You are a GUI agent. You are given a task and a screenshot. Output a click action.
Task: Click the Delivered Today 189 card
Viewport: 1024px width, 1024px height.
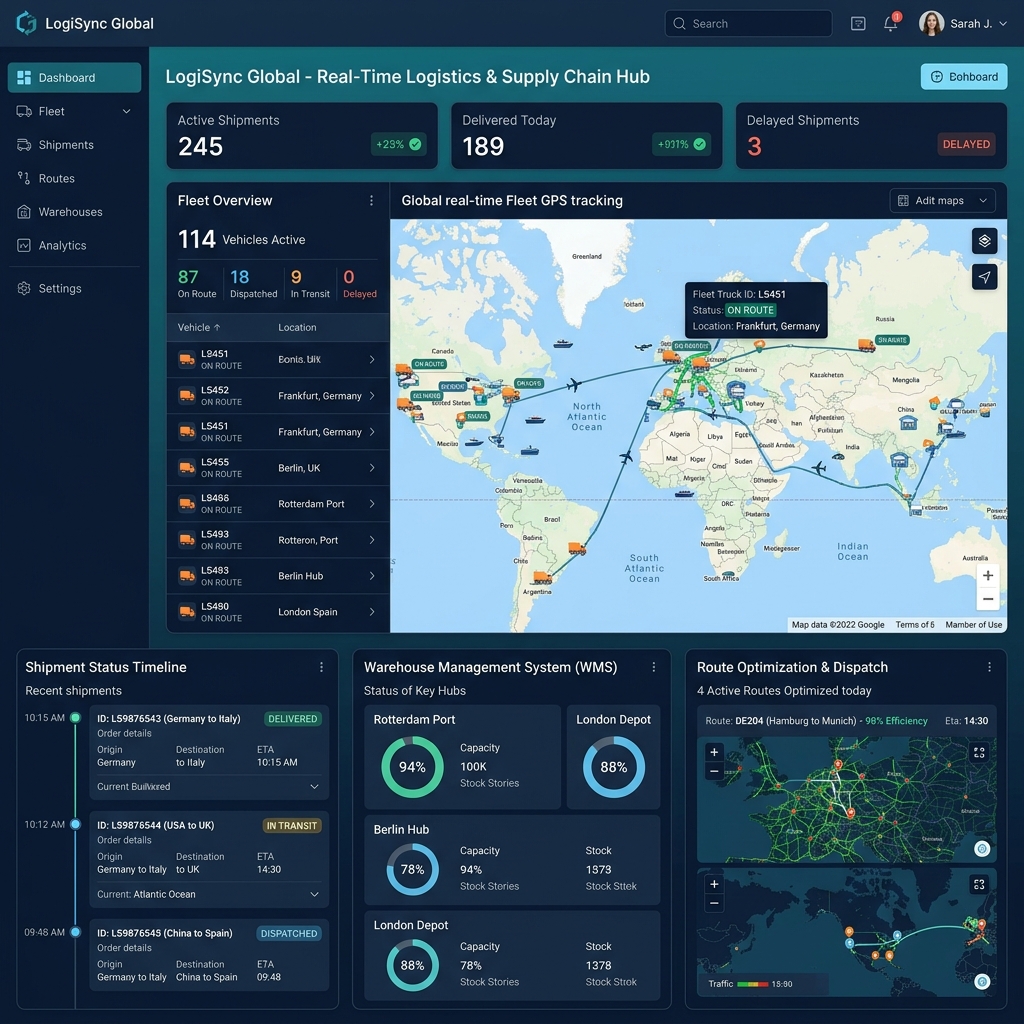586,136
